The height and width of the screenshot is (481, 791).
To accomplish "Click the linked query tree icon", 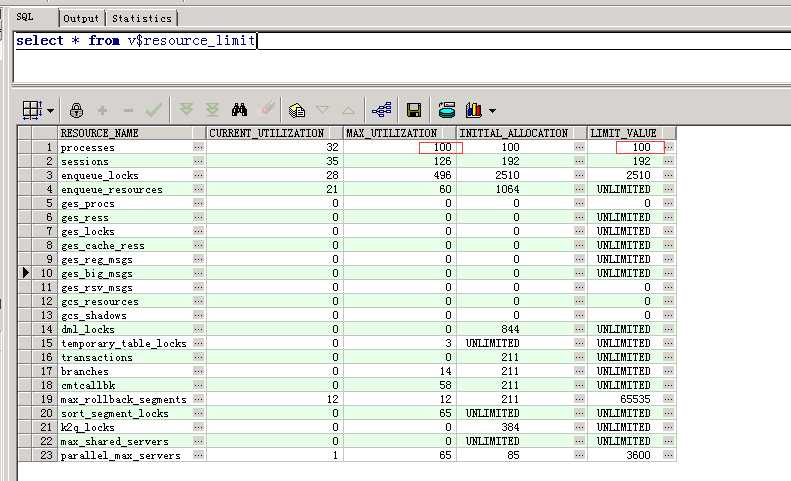I will tap(381, 110).
